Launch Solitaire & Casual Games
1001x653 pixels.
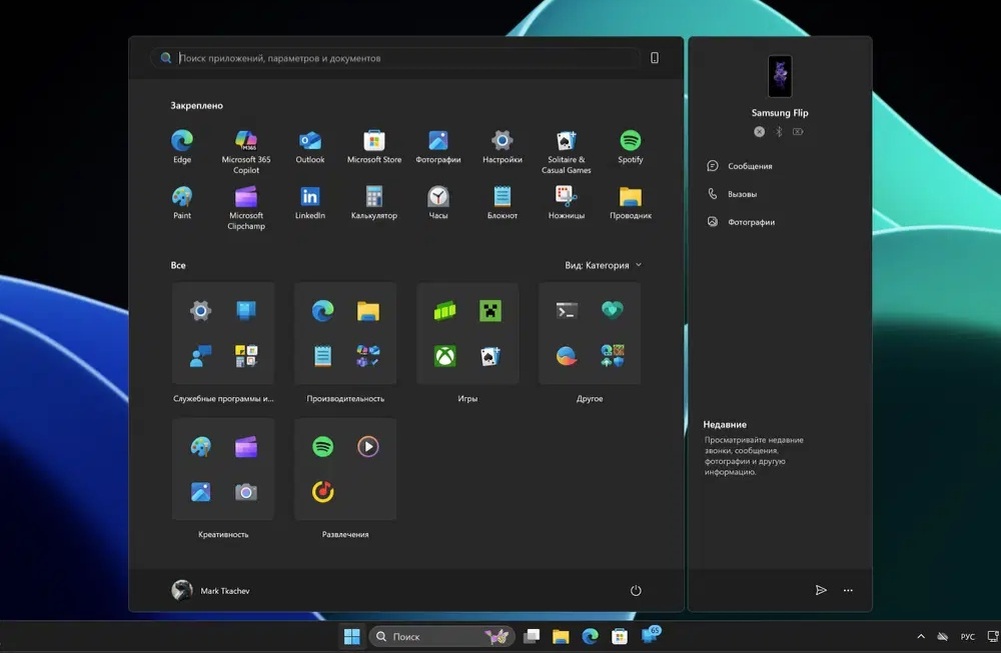566,151
